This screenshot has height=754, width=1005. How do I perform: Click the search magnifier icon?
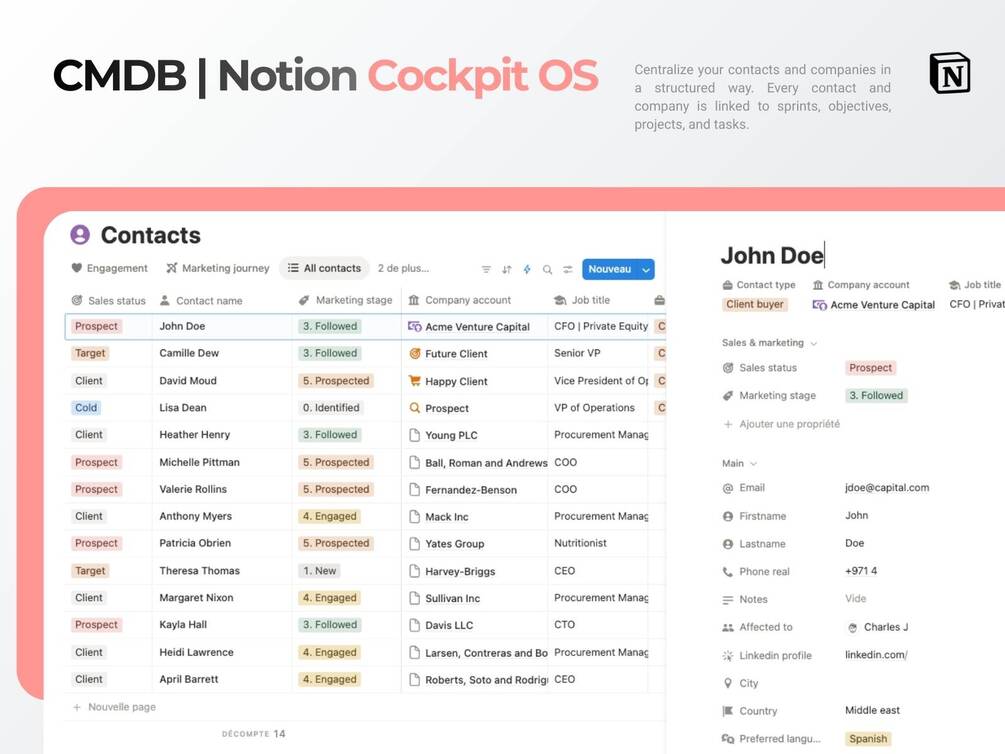(547, 269)
